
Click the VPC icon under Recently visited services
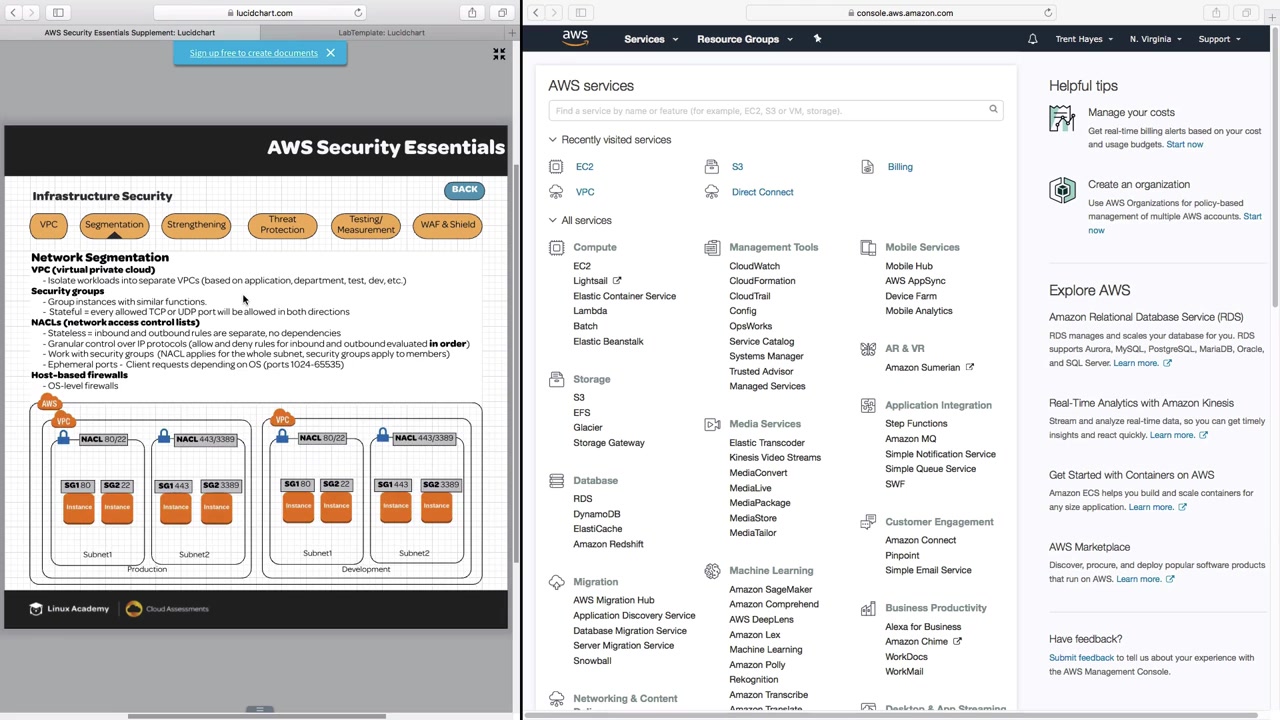tap(556, 192)
